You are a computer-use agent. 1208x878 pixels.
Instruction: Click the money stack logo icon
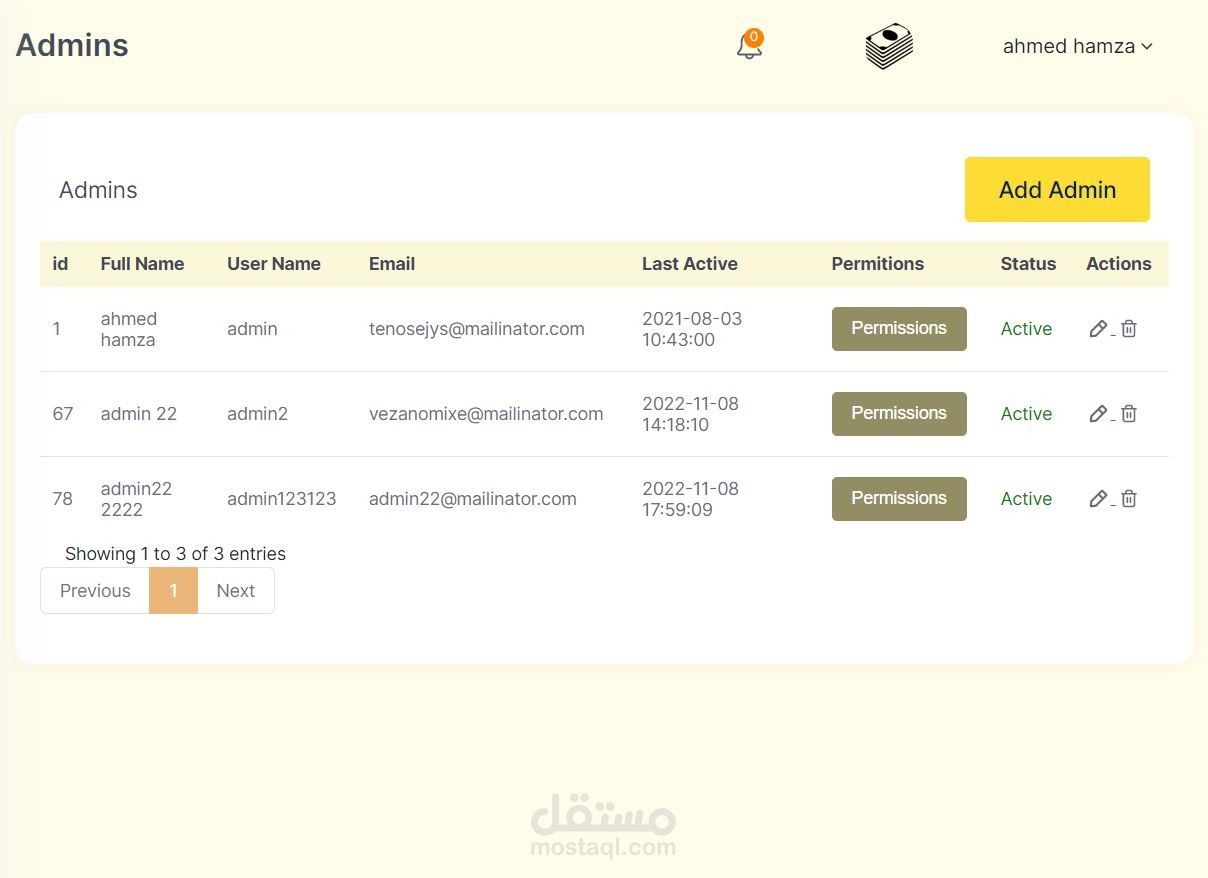tap(888, 45)
